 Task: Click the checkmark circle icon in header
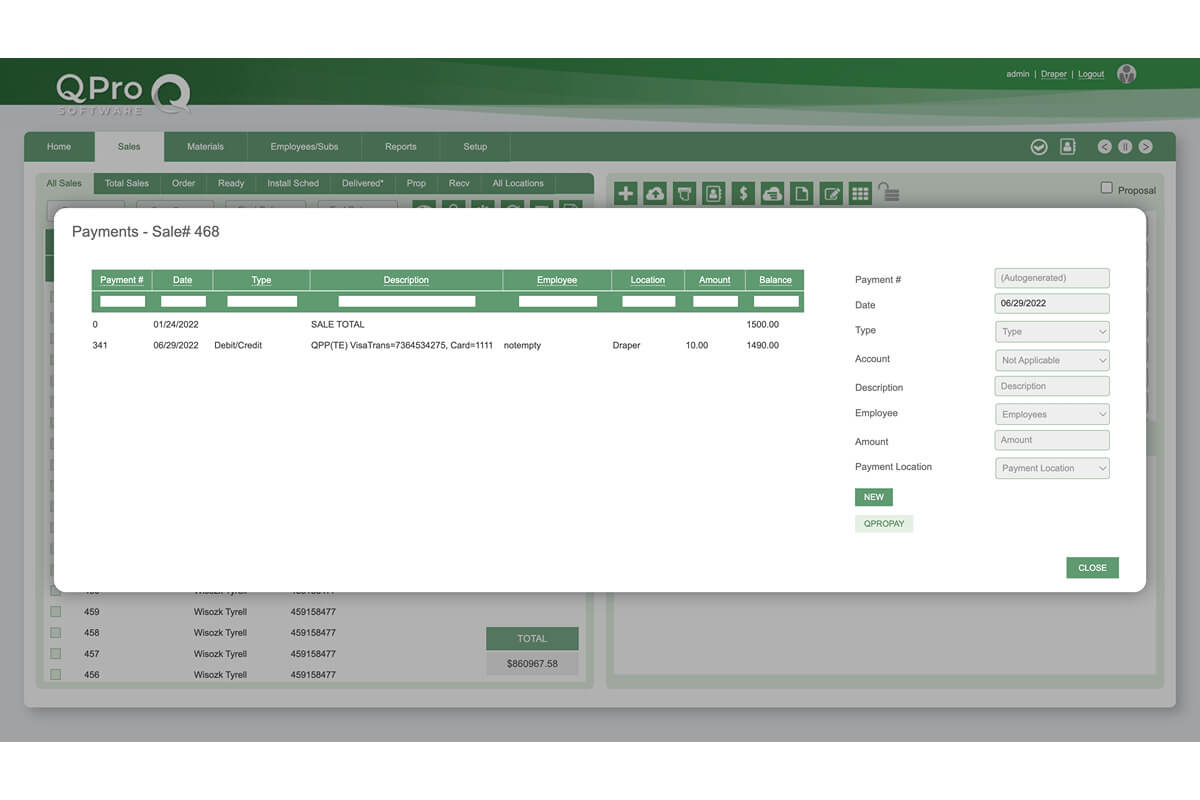click(1039, 147)
